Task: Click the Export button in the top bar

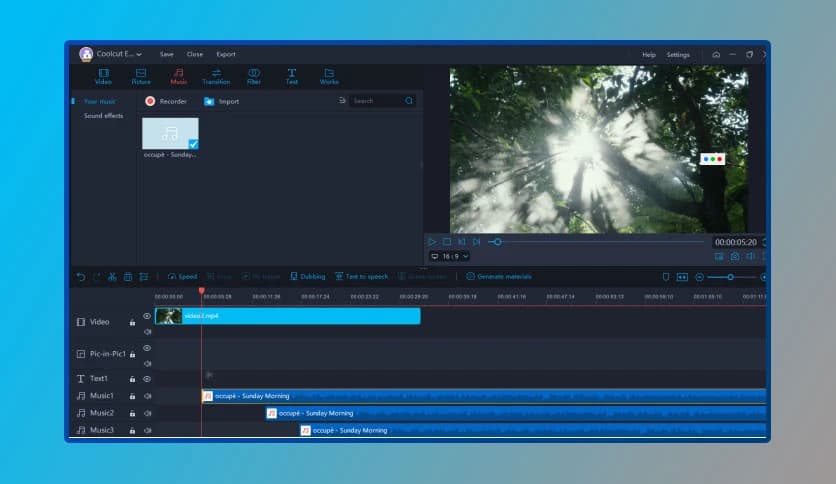Action: coord(226,55)
